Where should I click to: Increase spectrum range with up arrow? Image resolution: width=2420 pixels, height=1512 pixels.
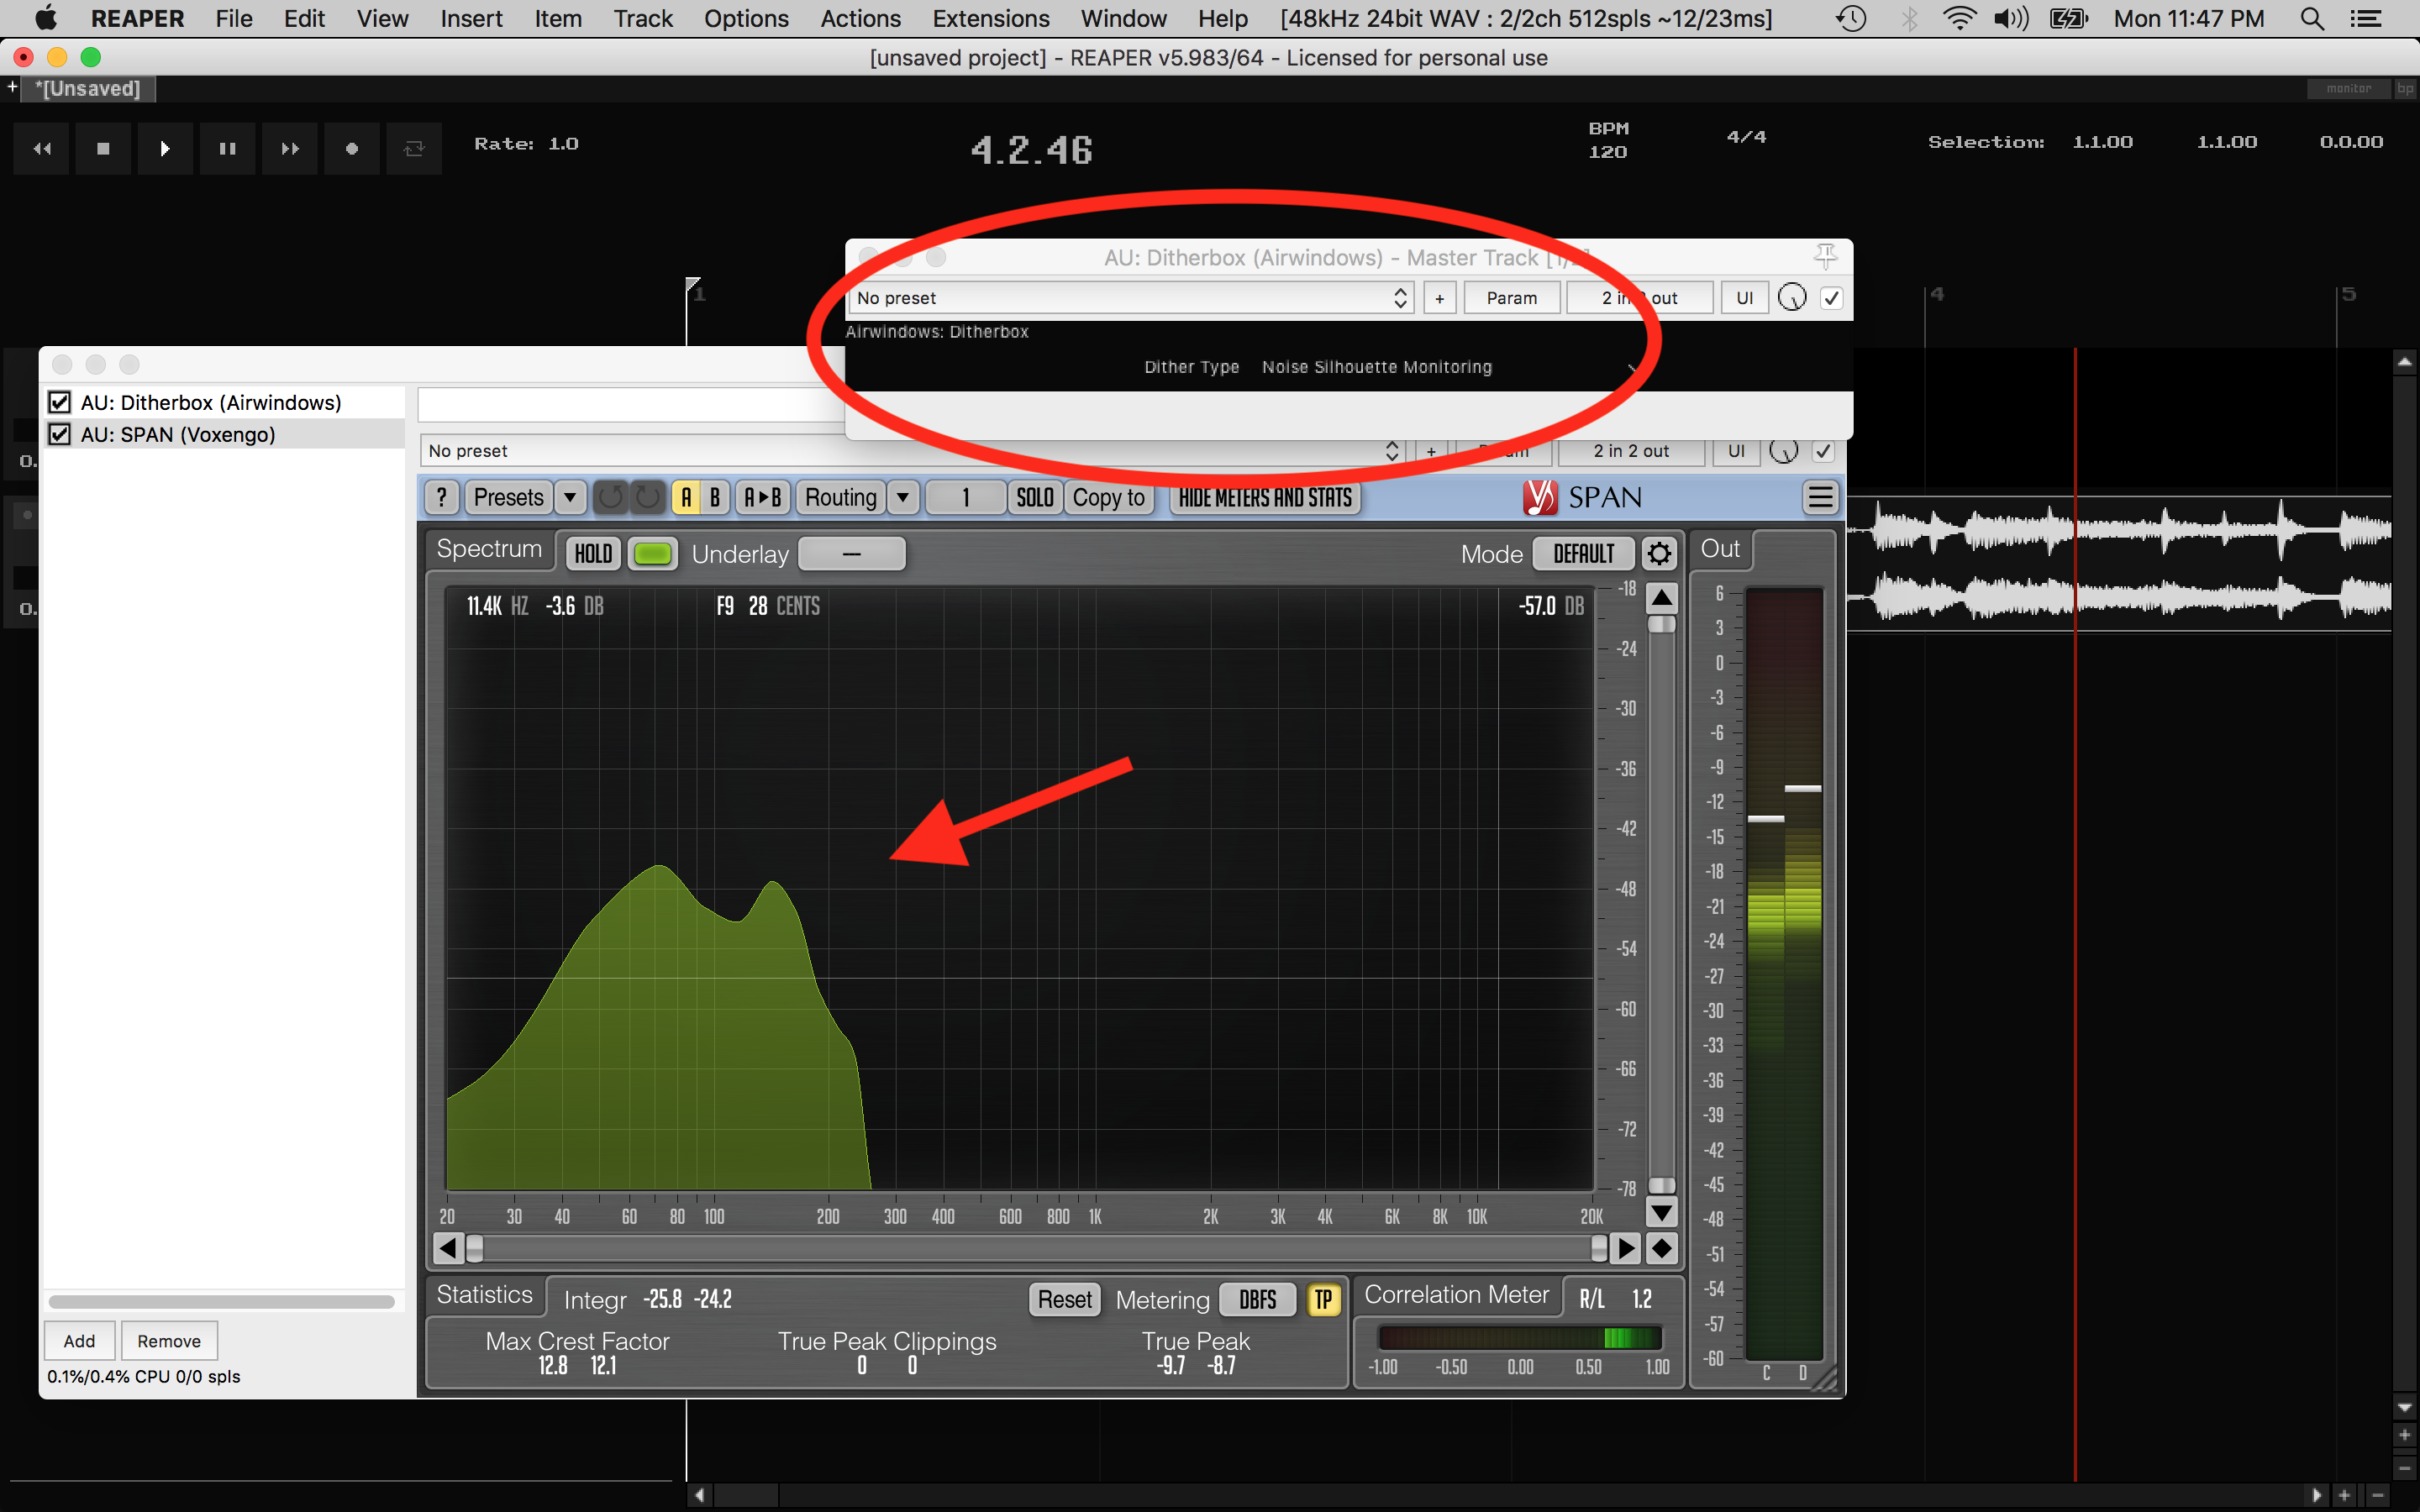[1662, 598]
